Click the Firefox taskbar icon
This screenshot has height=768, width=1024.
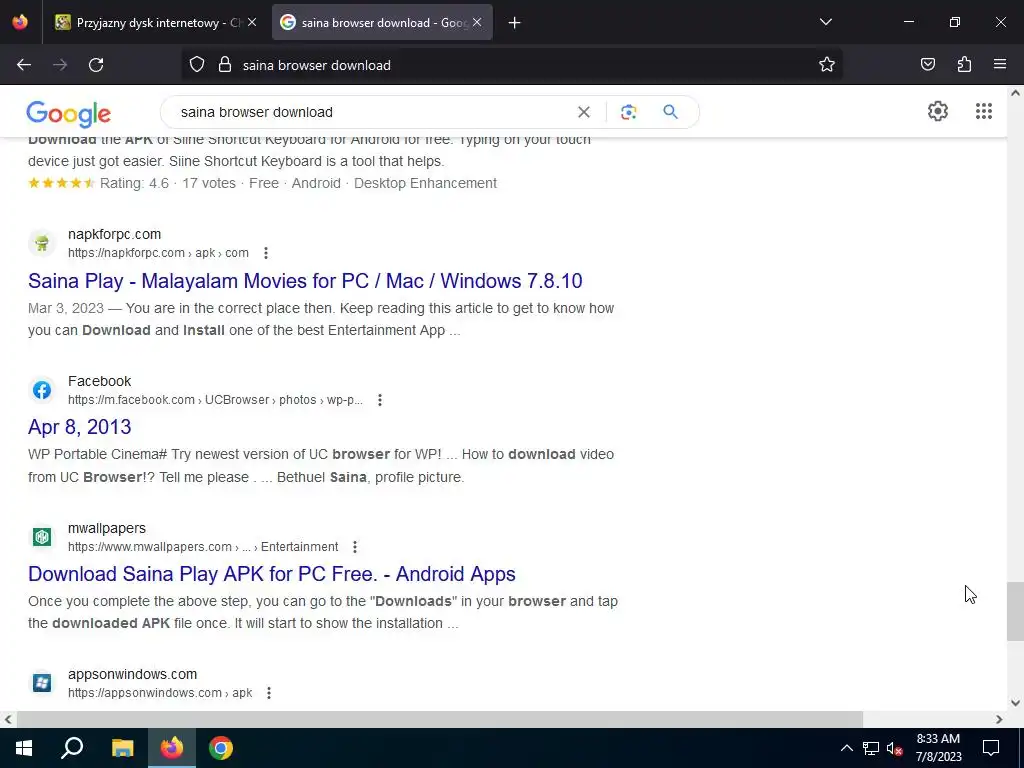[x=172, y=748]
